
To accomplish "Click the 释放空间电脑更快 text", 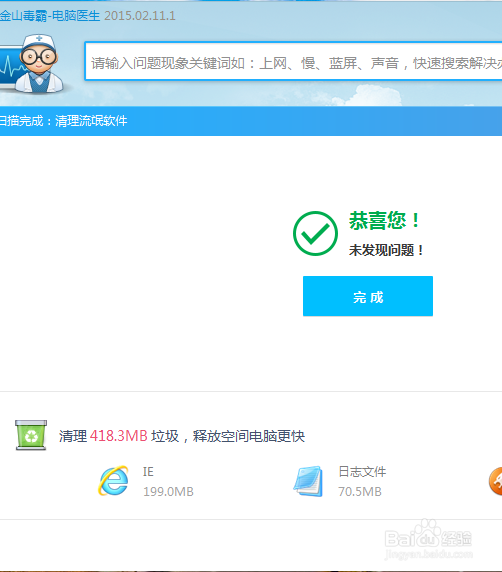I will [249, 436].
